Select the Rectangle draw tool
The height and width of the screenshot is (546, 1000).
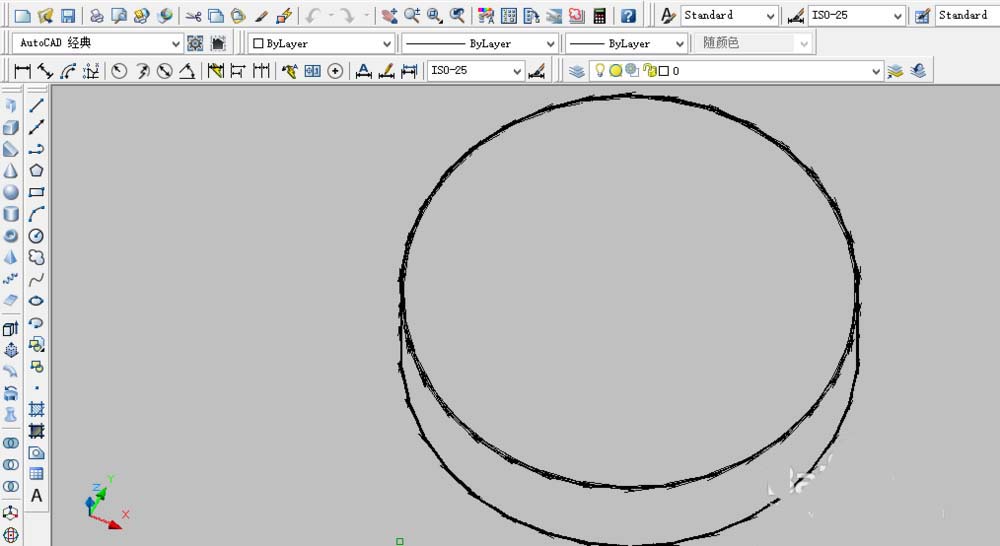36,192
